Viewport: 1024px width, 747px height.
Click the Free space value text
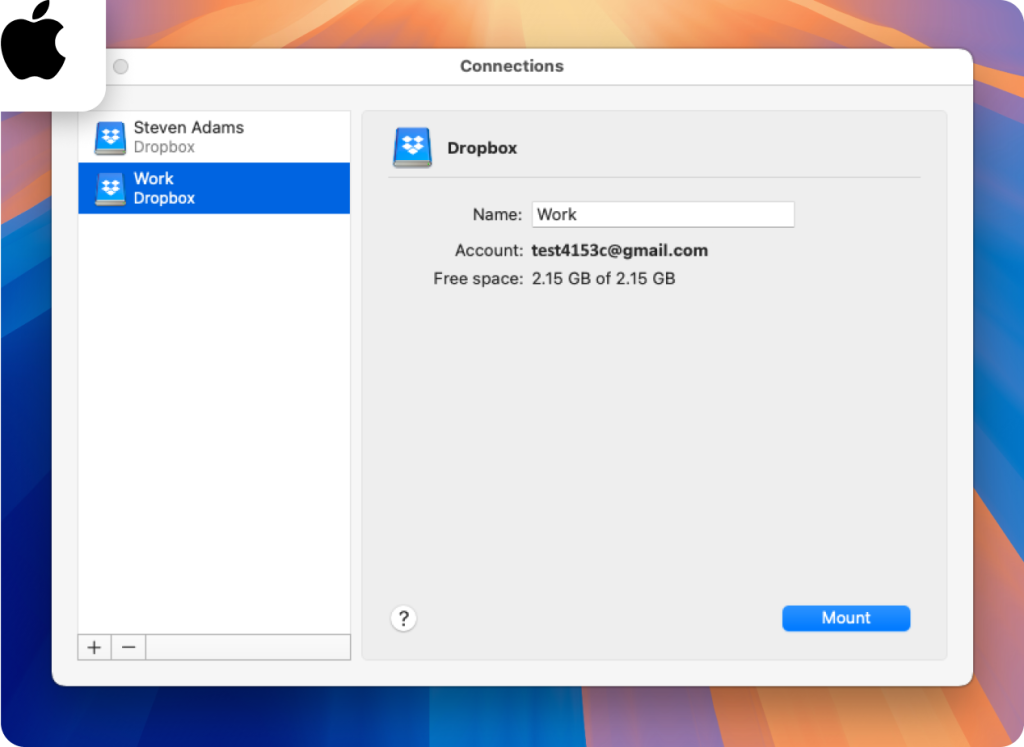coord(602,278)
